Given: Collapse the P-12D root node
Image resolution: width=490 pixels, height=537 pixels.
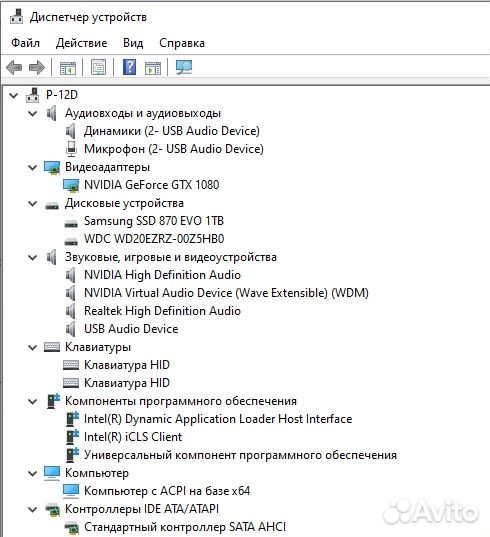Looking at the screenshot, I should [13, 96].
